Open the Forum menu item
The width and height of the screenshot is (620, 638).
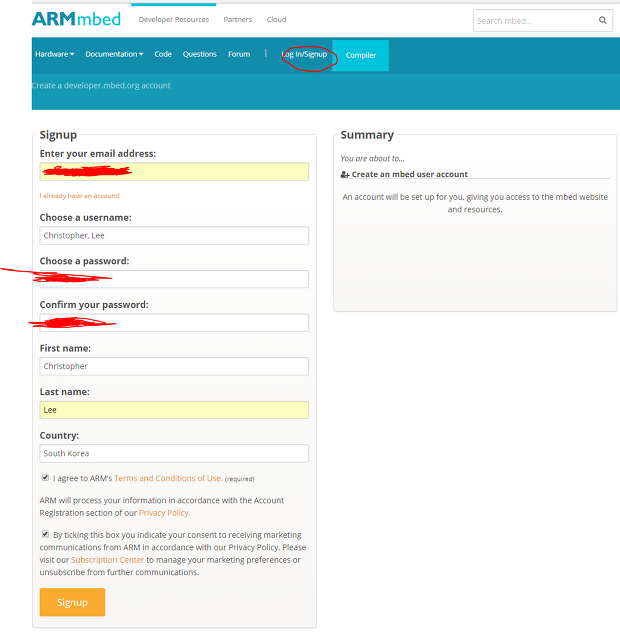click(239, 54)
